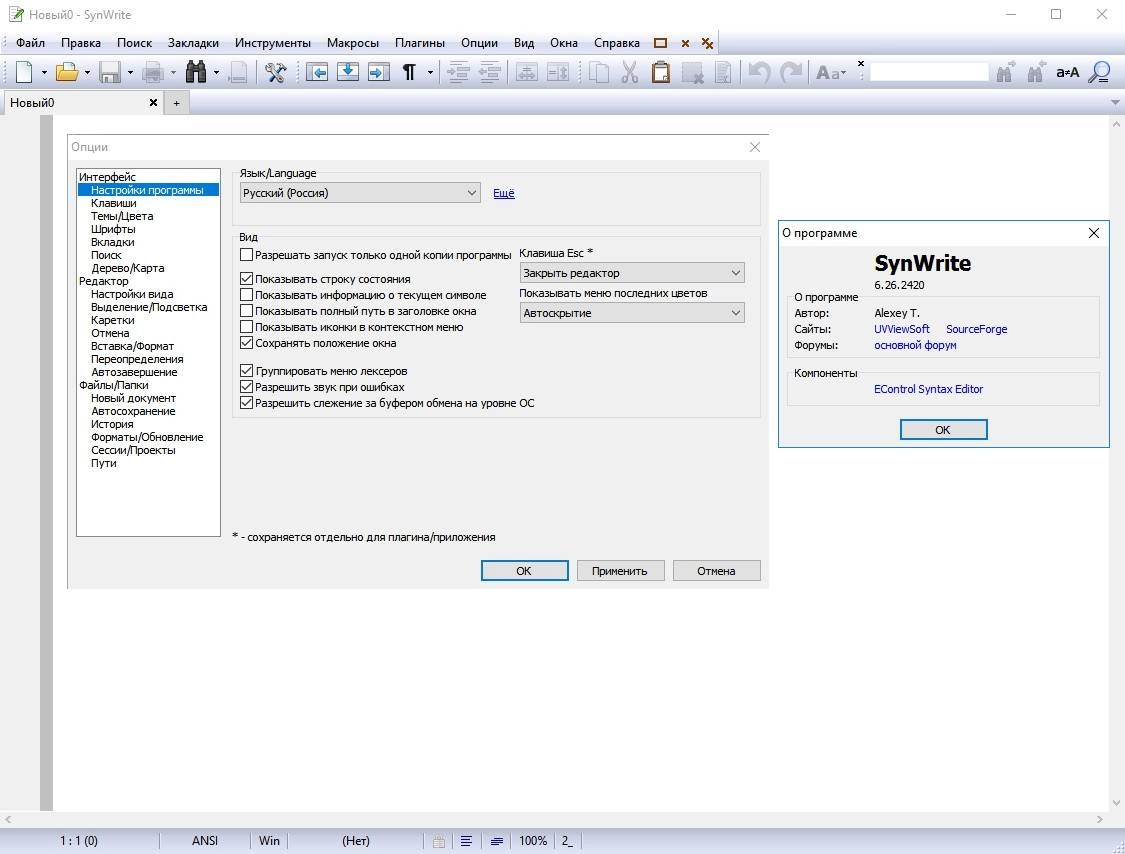
Task: Check 'Показывать информацию о текущем символе'
Action: coord(246,295)
